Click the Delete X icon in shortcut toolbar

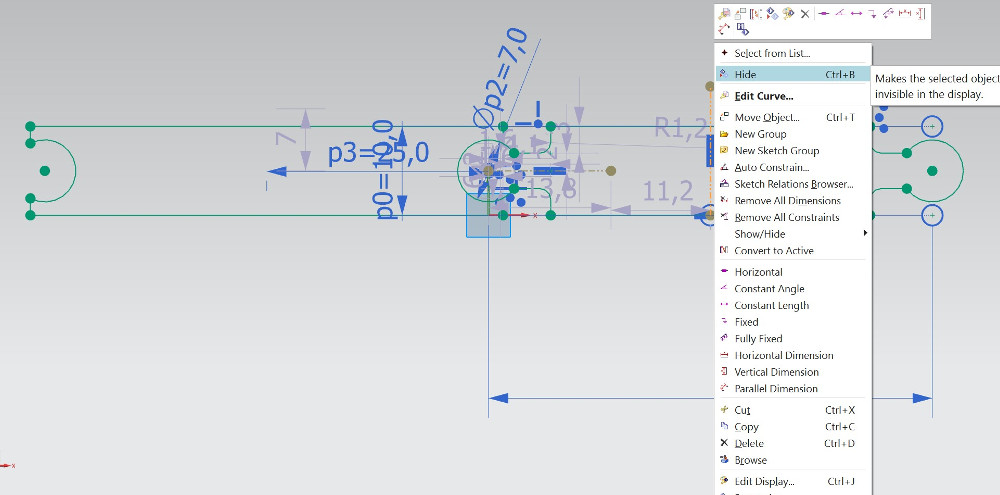point(805,13)
